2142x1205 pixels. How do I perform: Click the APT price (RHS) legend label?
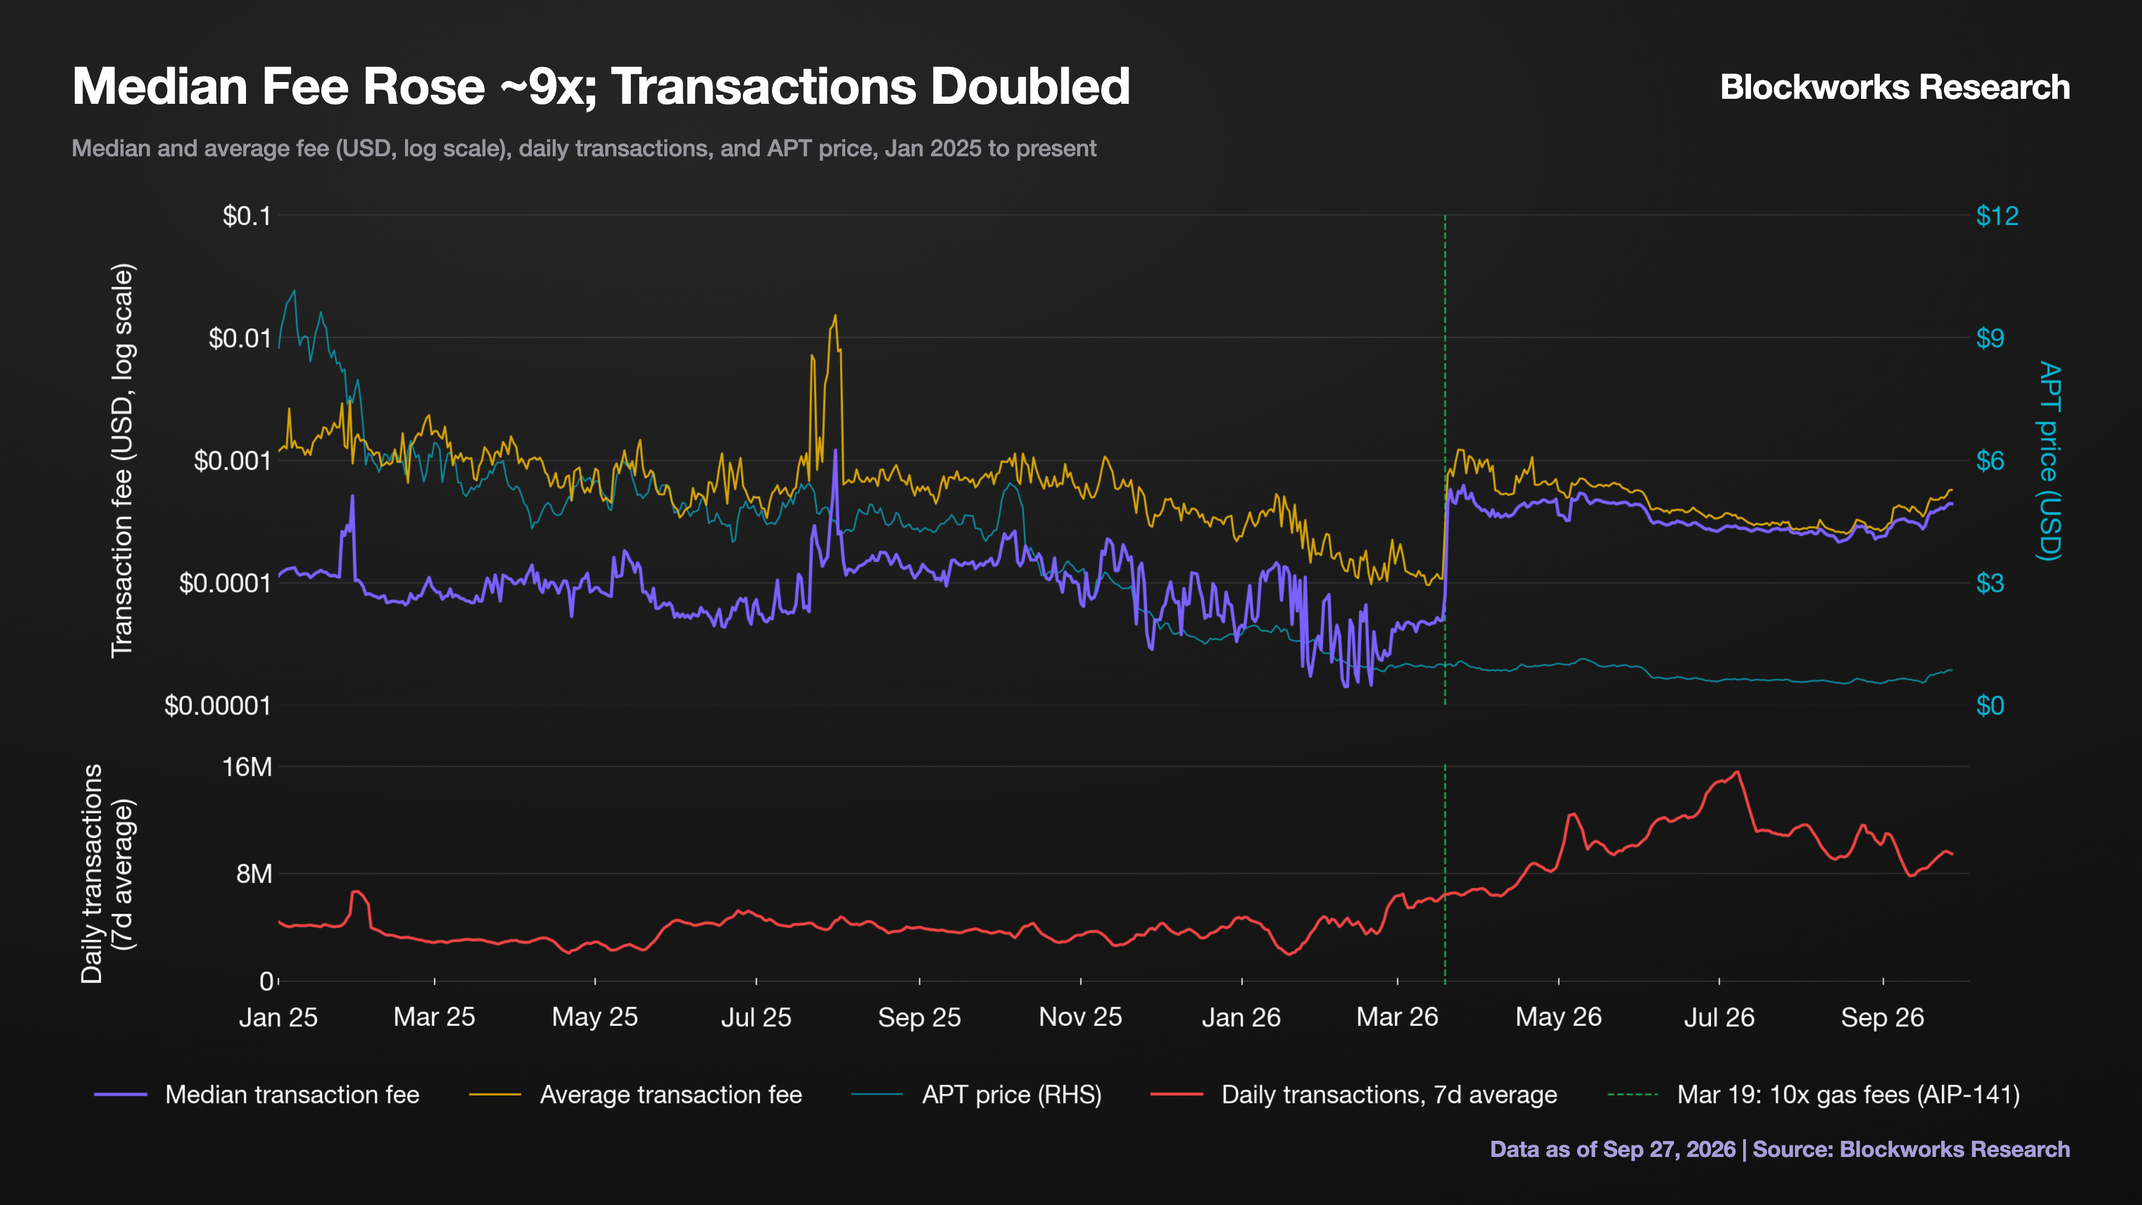pos(1012,1095)
